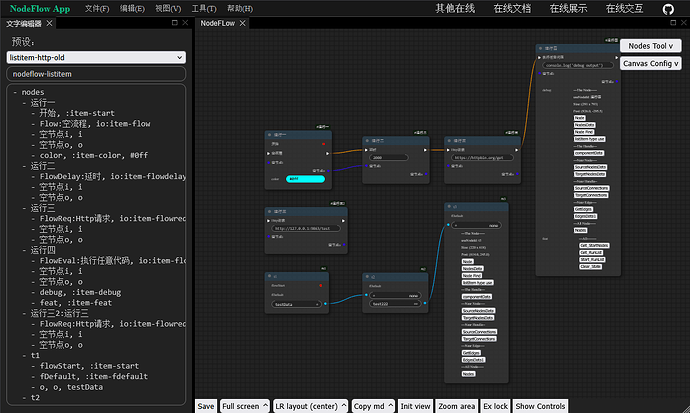
Task: Click 'debug, :item-debug' line in editor
Action: tap(80, 292)
